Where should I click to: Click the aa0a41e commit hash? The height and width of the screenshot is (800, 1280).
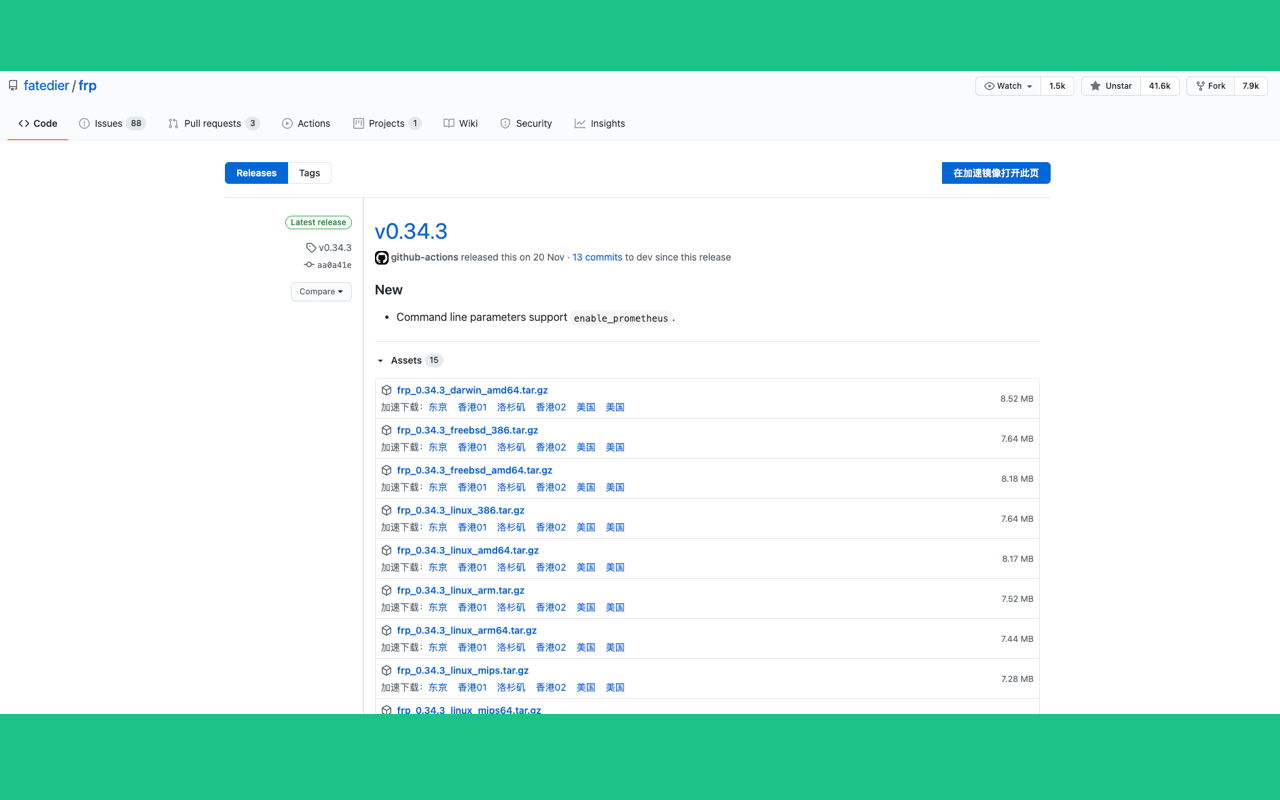(334, 265)
